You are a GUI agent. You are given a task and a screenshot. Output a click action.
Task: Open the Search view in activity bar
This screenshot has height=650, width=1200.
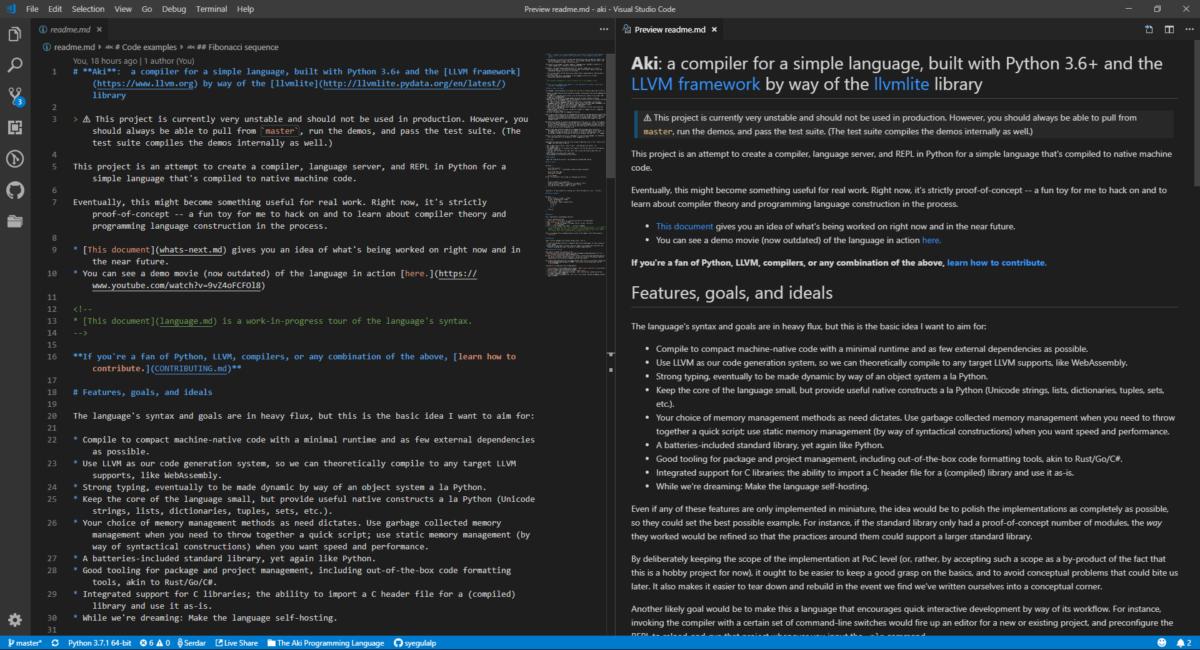(15, 66)
